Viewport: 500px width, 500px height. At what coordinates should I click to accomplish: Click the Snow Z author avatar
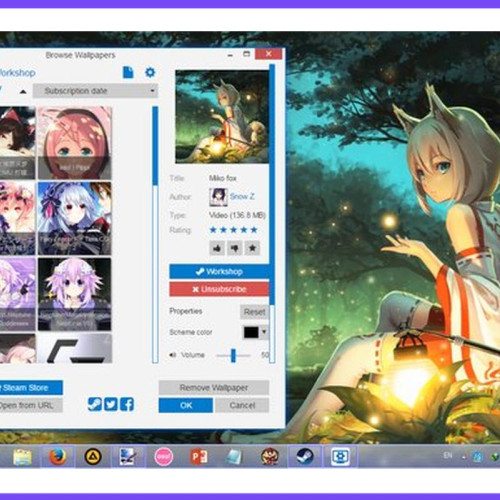point(218,197)
